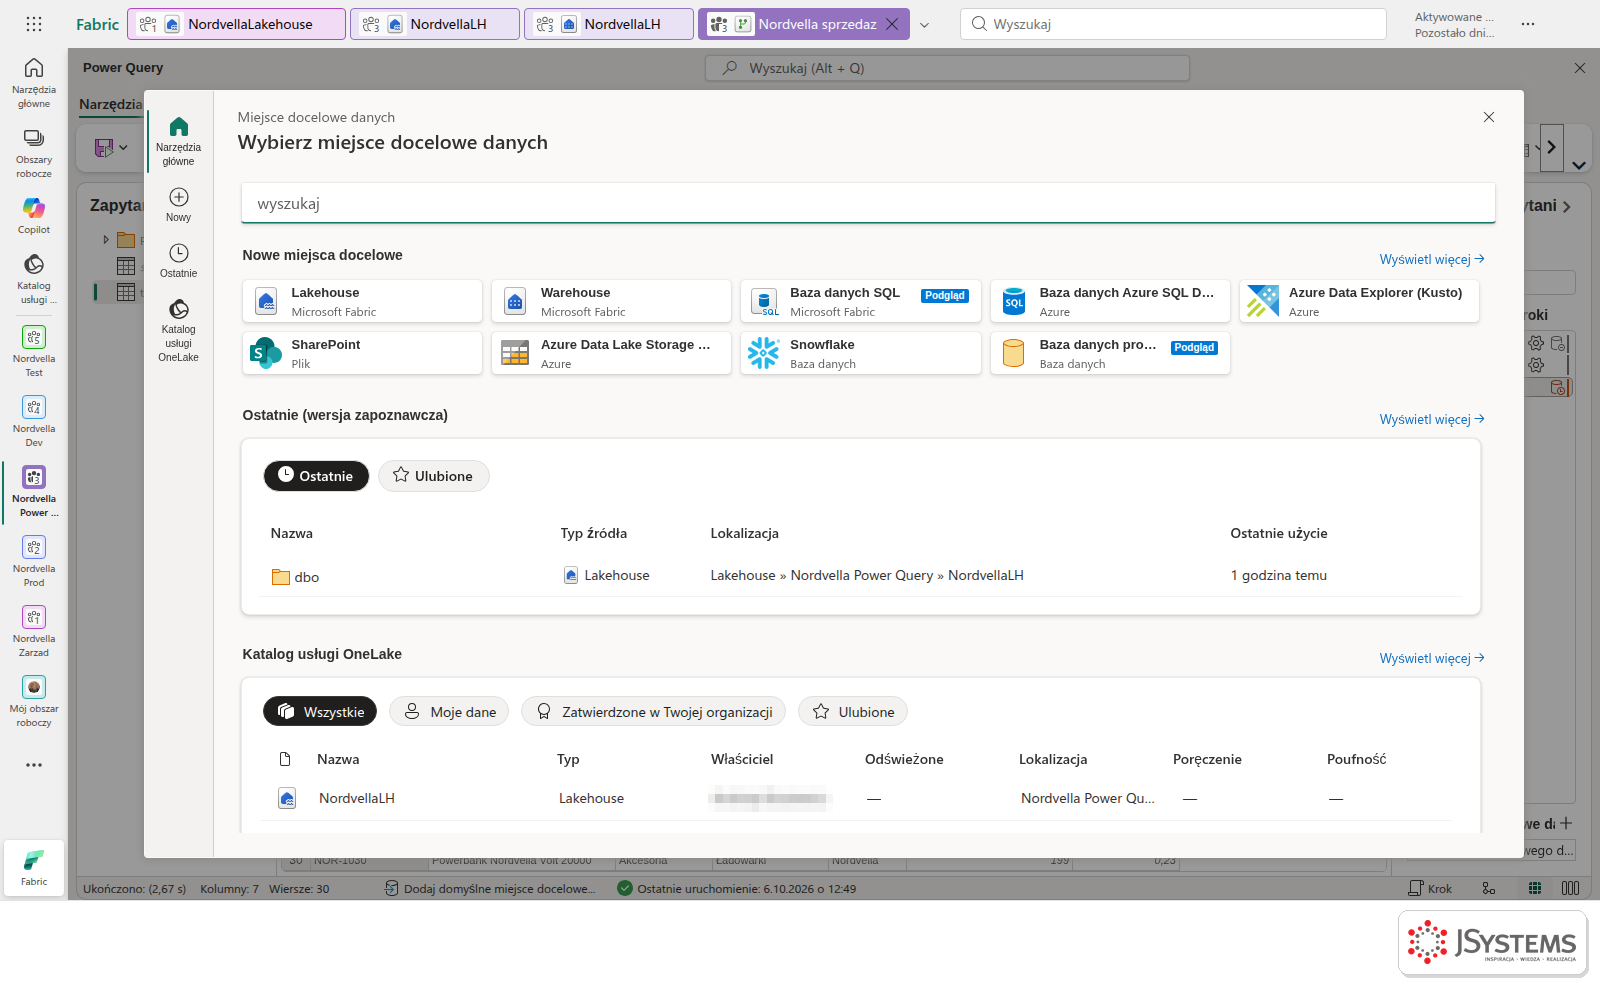Viewport: 1600px width, 984px height.
Task: Switch to third NordvellaLH tab
Action: [x=609, y=24]
